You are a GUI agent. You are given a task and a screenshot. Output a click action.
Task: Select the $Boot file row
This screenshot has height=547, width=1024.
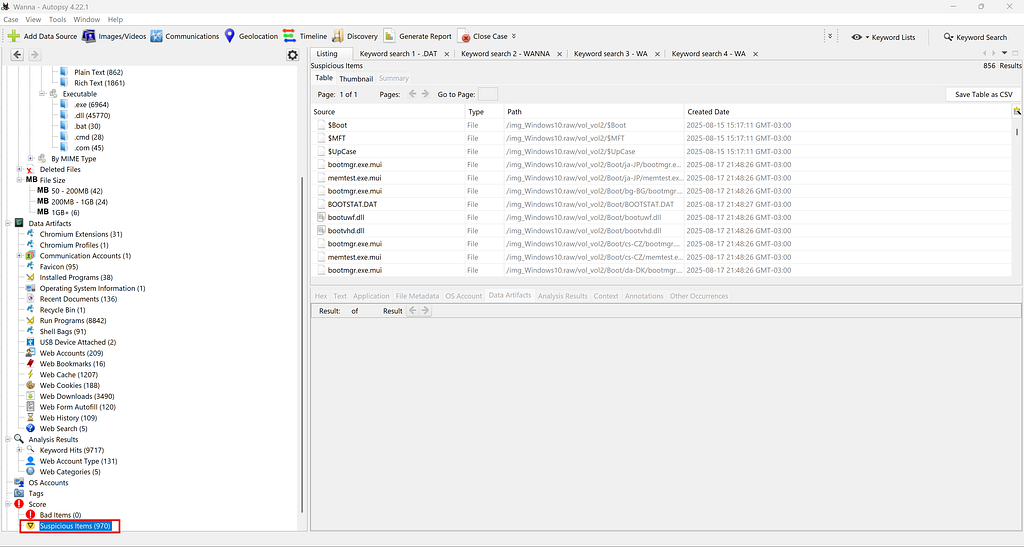point(662,125)
